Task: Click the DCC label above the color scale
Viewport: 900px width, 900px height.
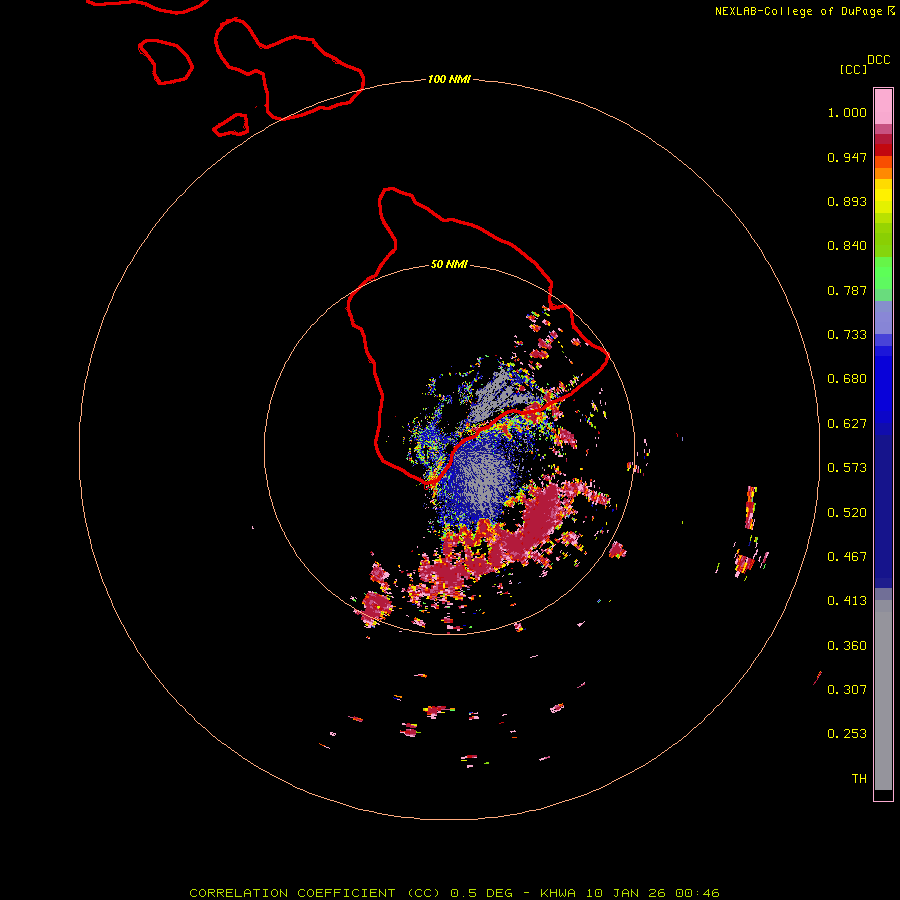Action: pyautogui.click(x=878, y=60)
